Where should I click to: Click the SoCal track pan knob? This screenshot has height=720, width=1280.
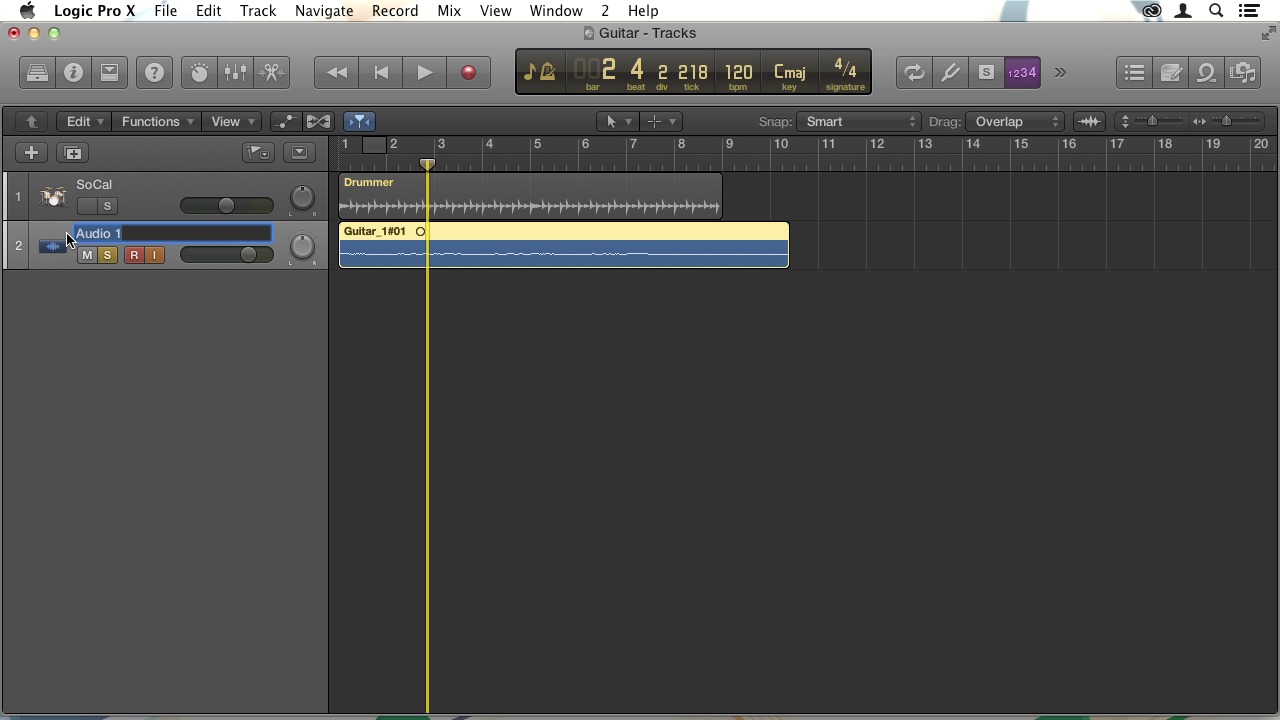click(302, 198)
